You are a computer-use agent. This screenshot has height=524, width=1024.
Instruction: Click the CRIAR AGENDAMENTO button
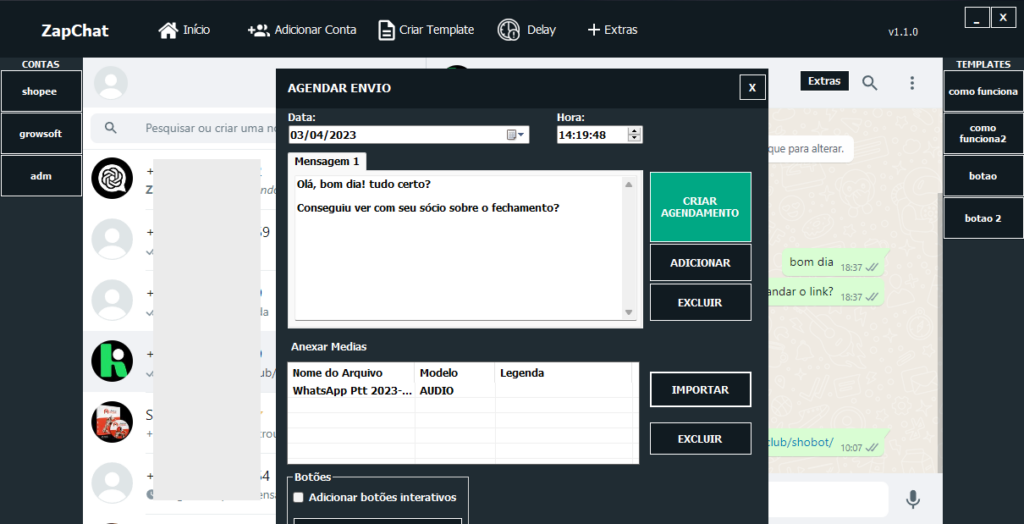[x=700, y=207]
